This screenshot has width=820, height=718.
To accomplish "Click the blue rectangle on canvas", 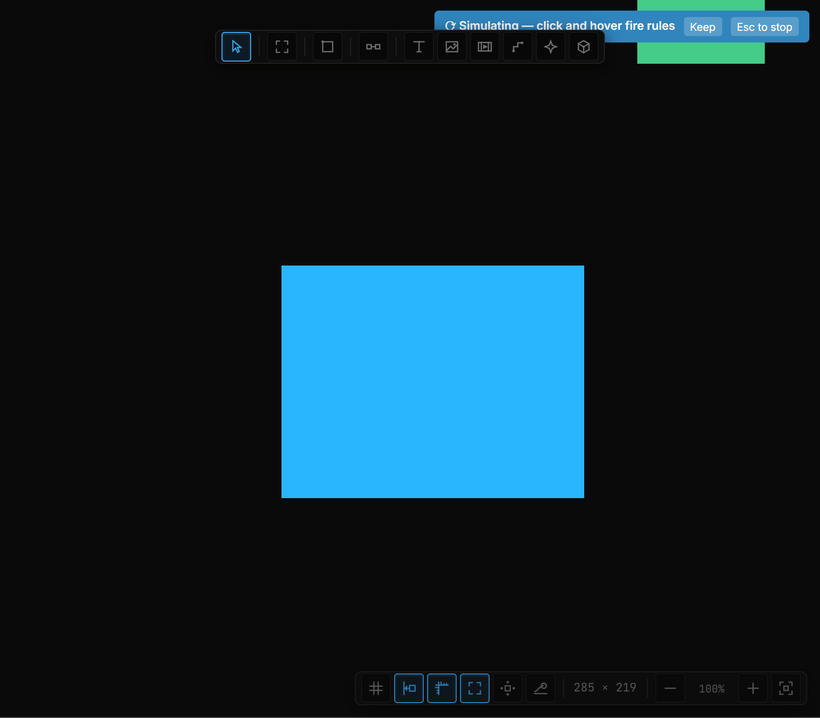I will pyautogui.click(x=432, y=382).
